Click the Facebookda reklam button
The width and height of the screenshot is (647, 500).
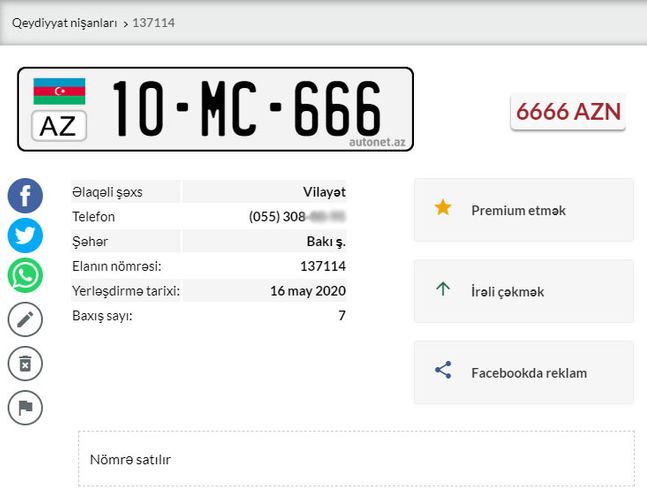click(x=524, y=372)
